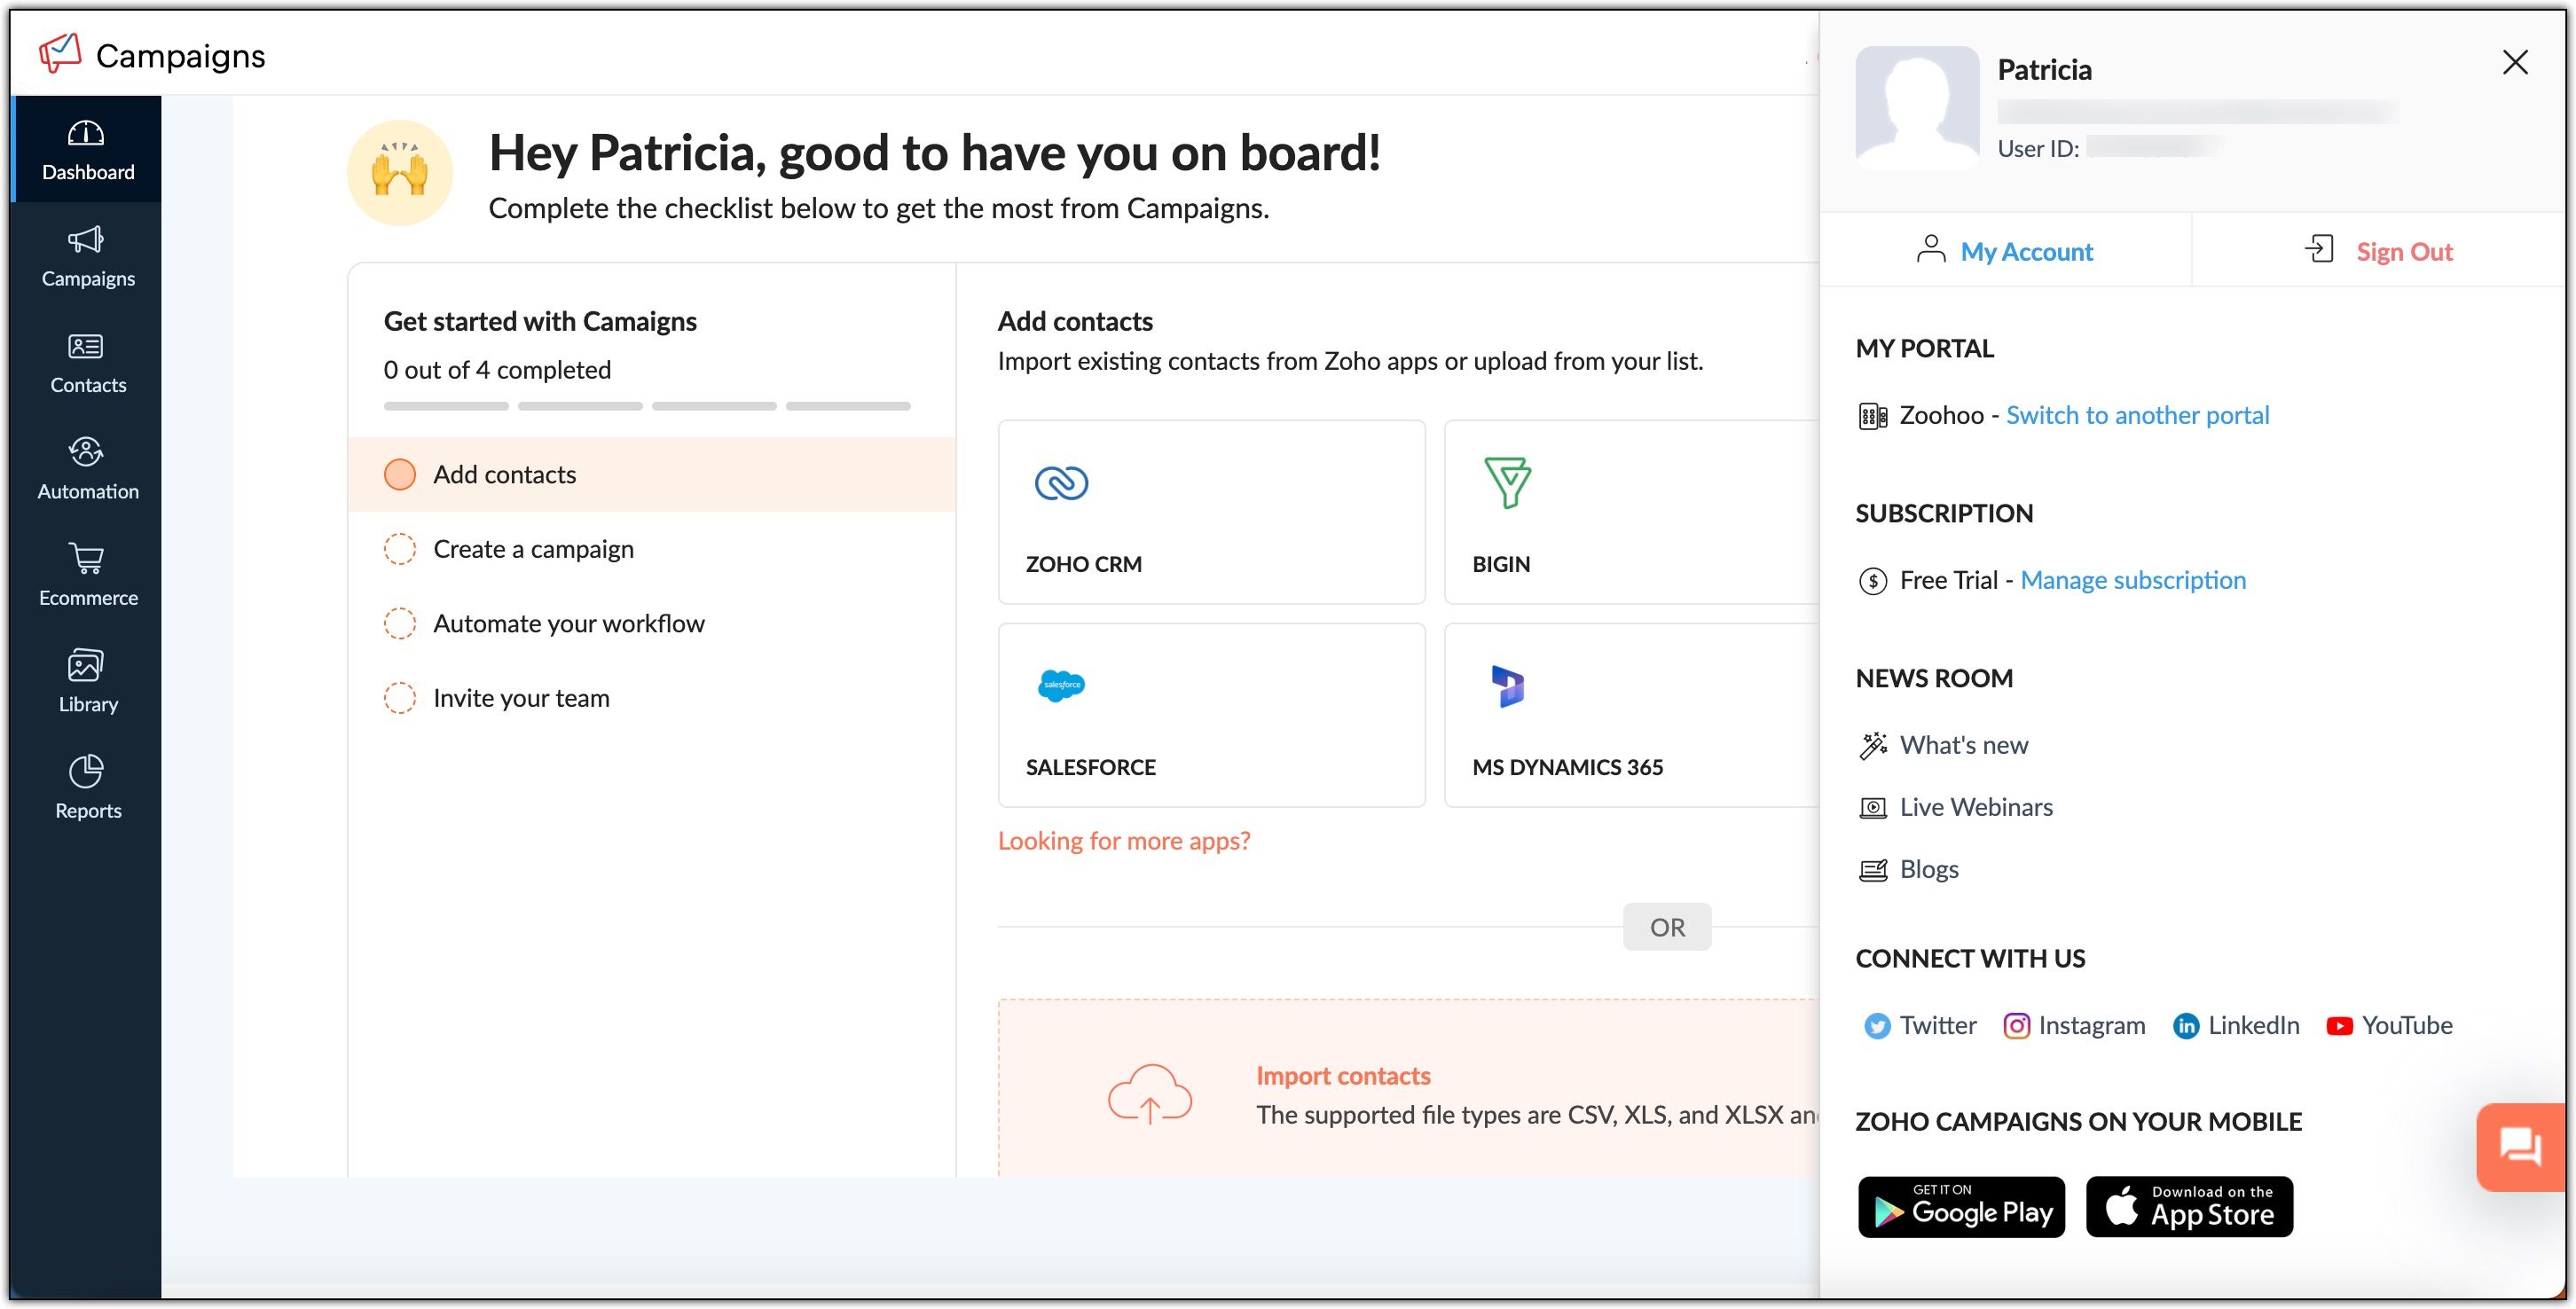Click Sign Out in profile panel

[x=2379, y=251]
